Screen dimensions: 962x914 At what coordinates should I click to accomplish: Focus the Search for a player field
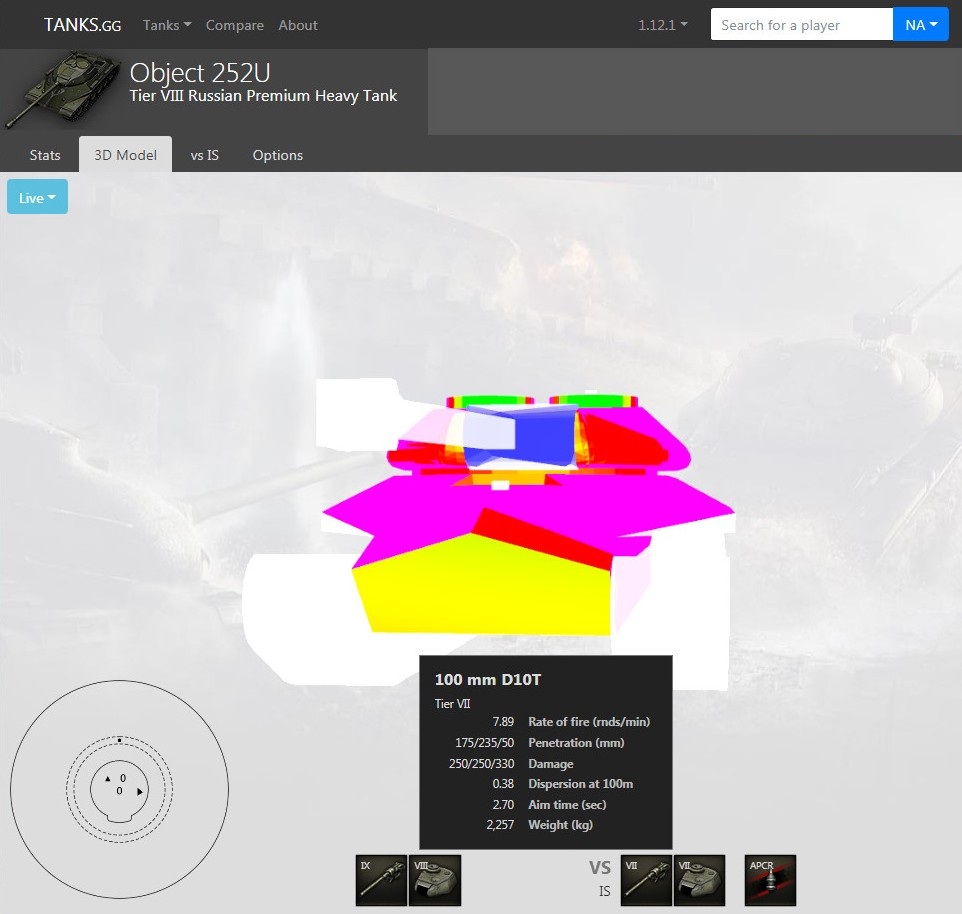click(801, 25)
